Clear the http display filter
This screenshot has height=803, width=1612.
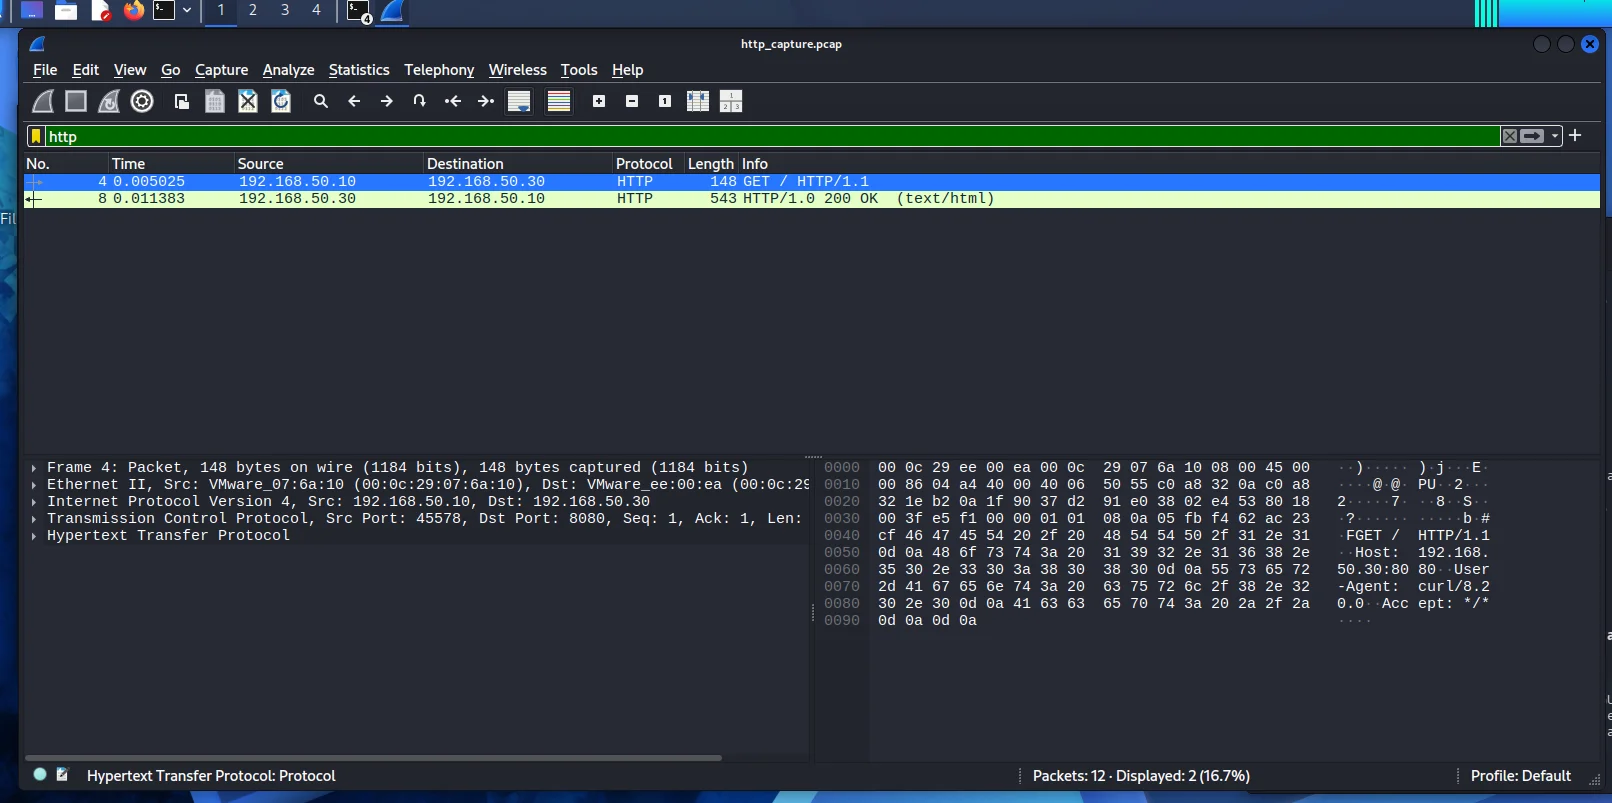pyautogui.click(x=1510, y=136)
